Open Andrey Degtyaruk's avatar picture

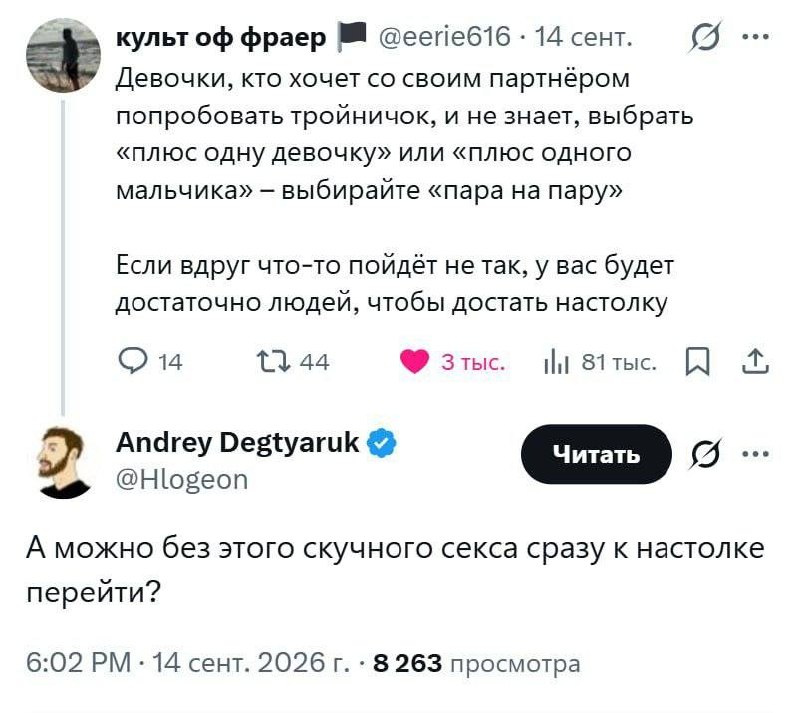63,462
